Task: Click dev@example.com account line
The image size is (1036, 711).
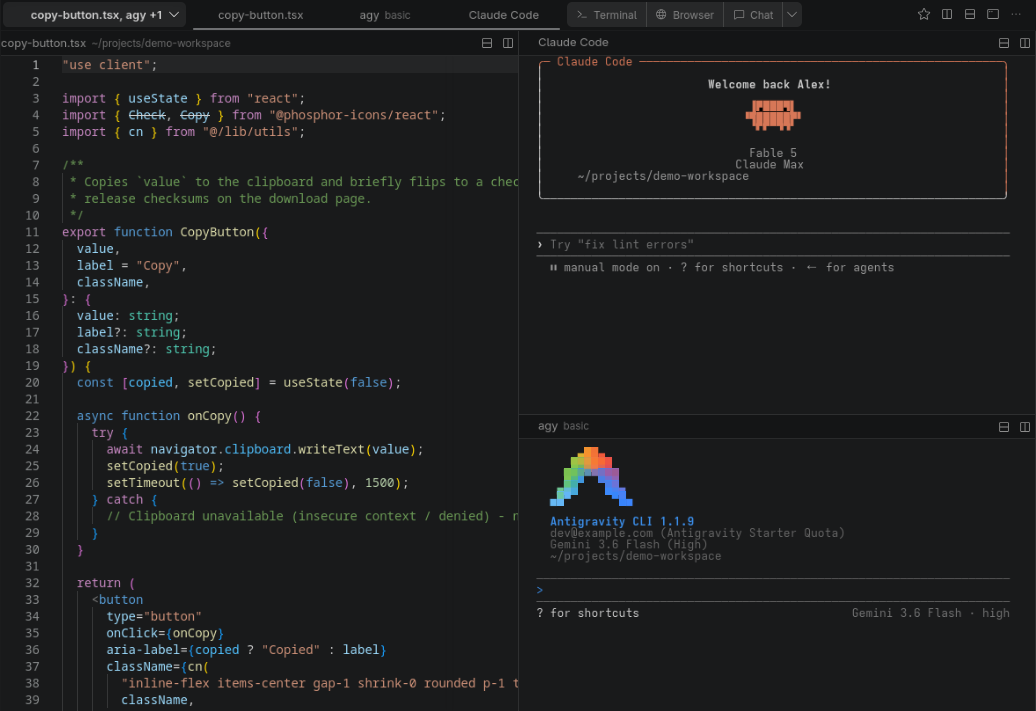Action: pos(697,533)
